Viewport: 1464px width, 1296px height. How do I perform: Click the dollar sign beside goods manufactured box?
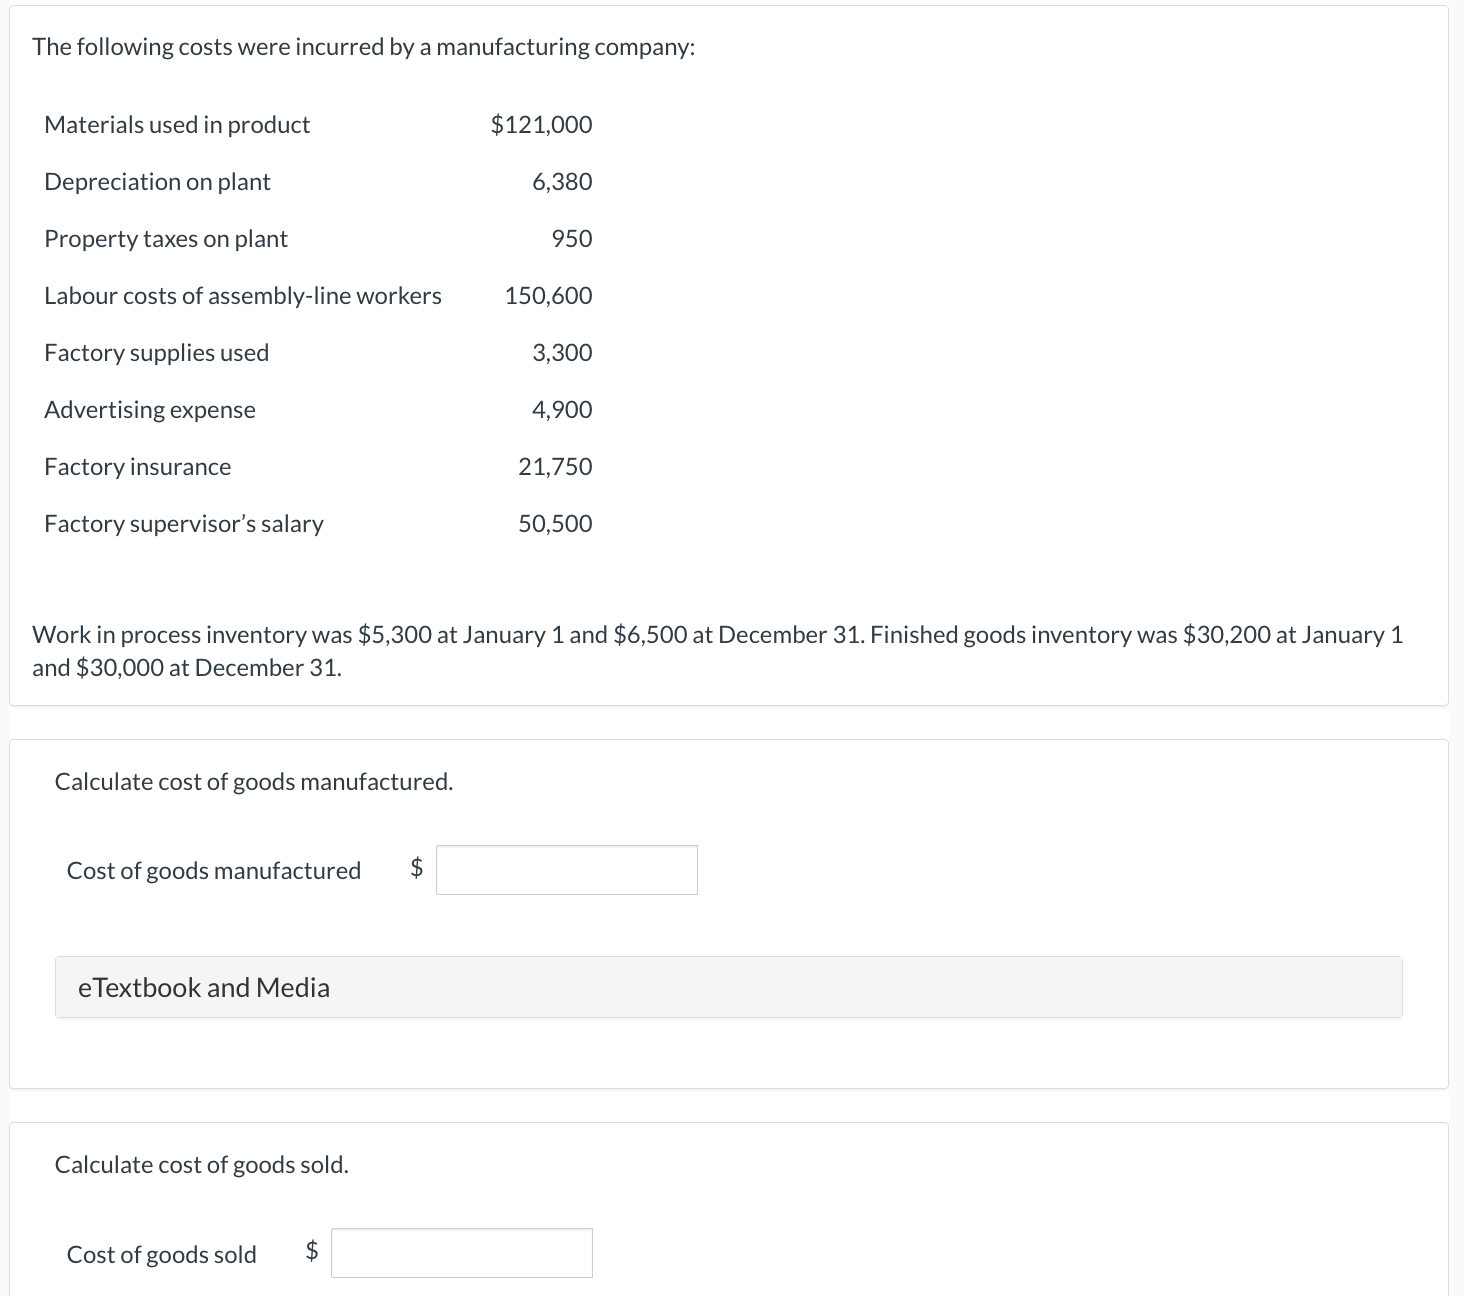(416, 869)
